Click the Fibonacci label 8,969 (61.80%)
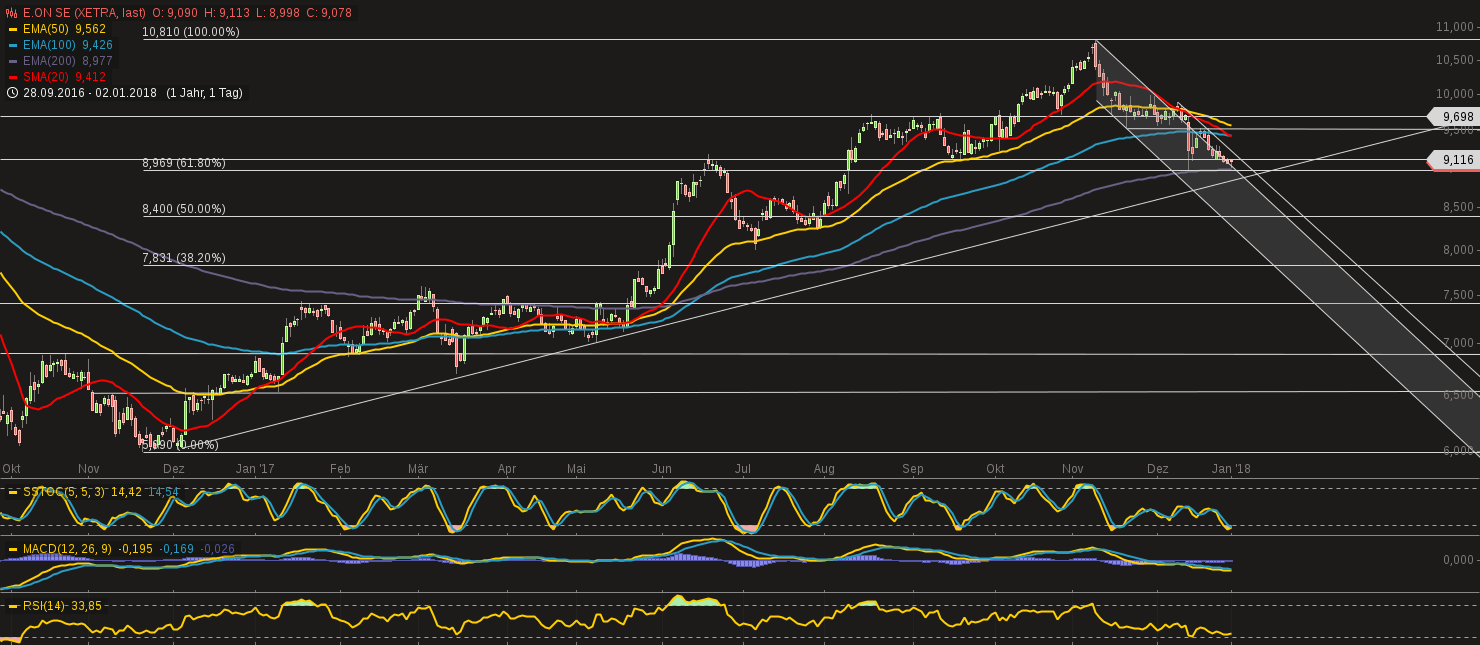Image resolution: width=1480 pixels, height=645 pixels. point(184,163)
